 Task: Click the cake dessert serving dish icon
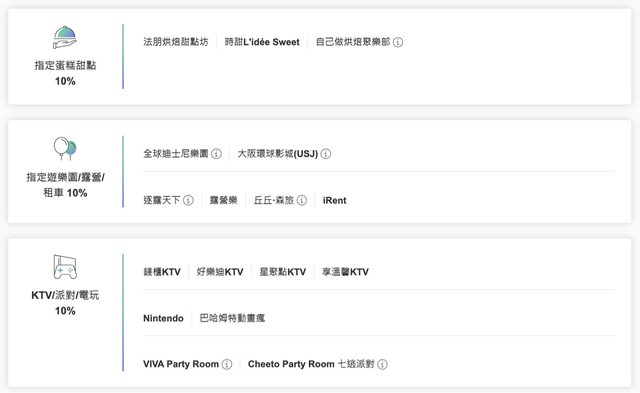(64, 37)
